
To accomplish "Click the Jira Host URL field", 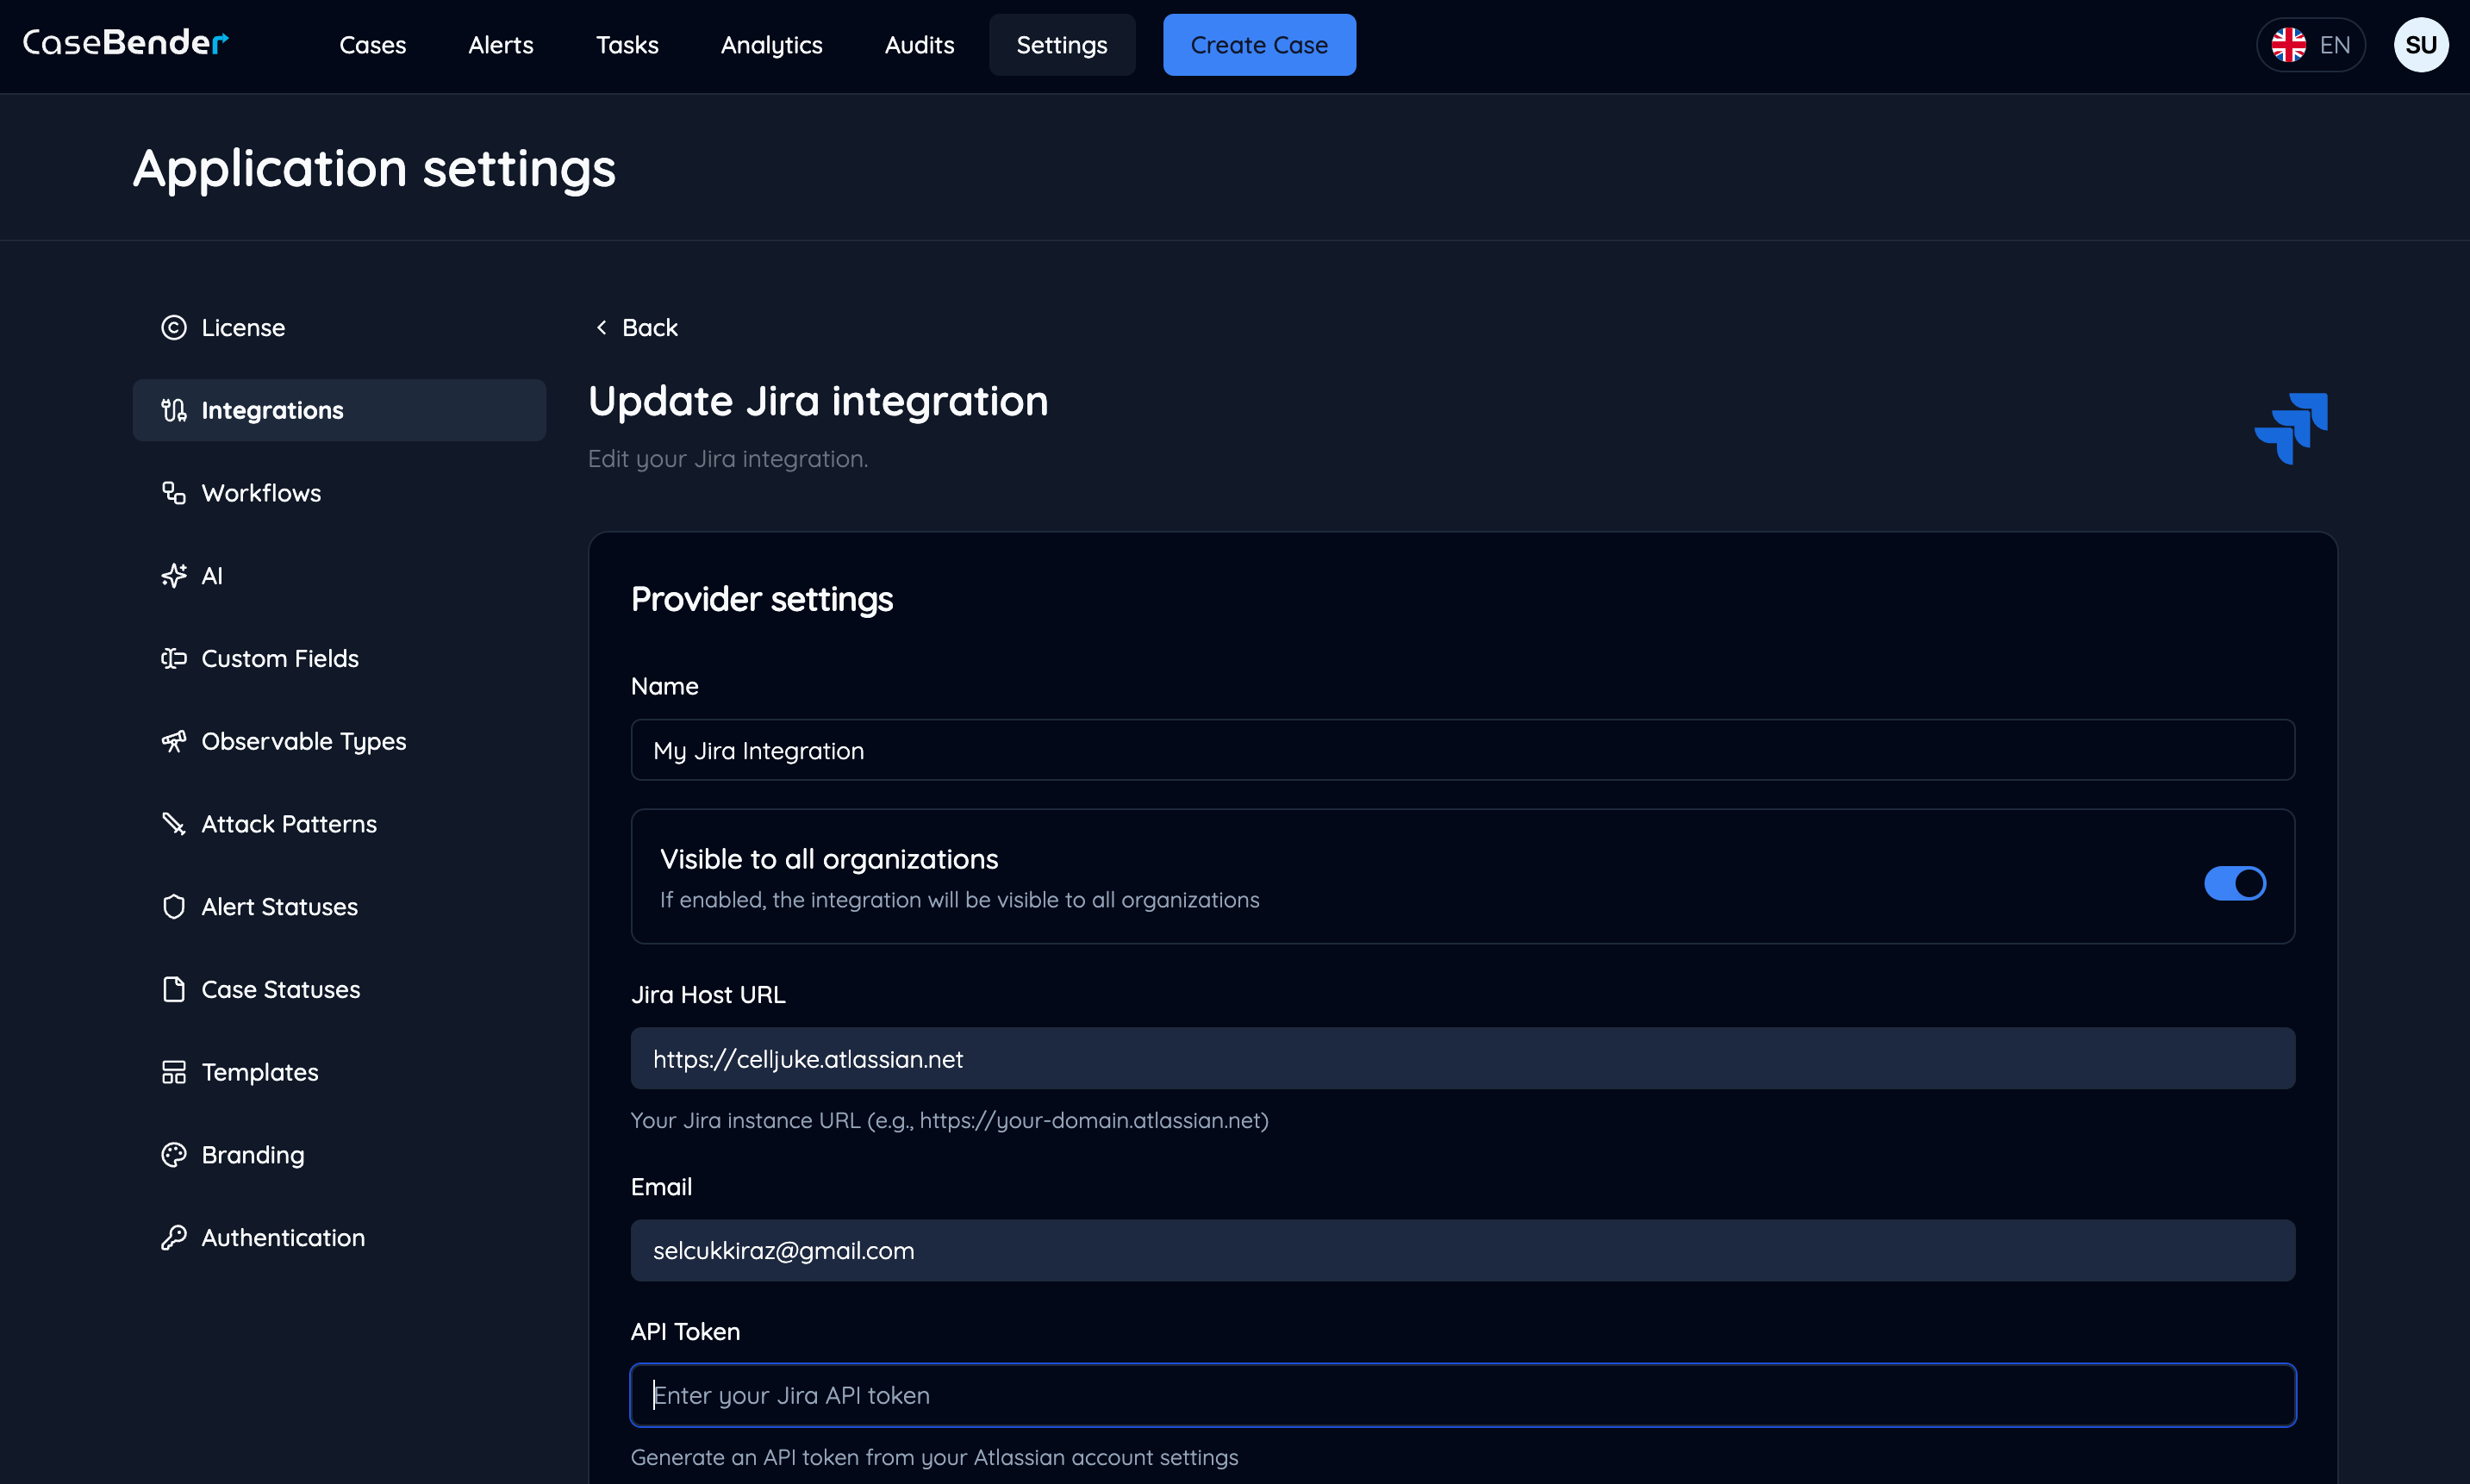I will point(1462,1059).
